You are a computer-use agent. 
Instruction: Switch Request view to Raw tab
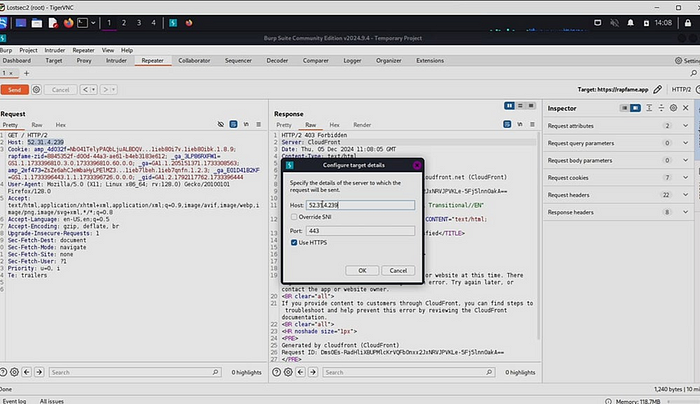37,125
